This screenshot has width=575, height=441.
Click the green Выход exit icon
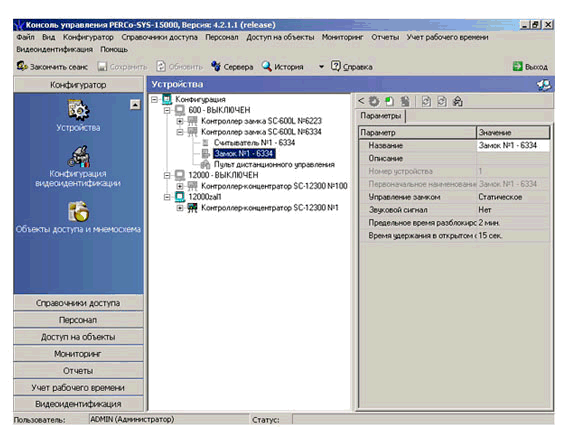517,67
